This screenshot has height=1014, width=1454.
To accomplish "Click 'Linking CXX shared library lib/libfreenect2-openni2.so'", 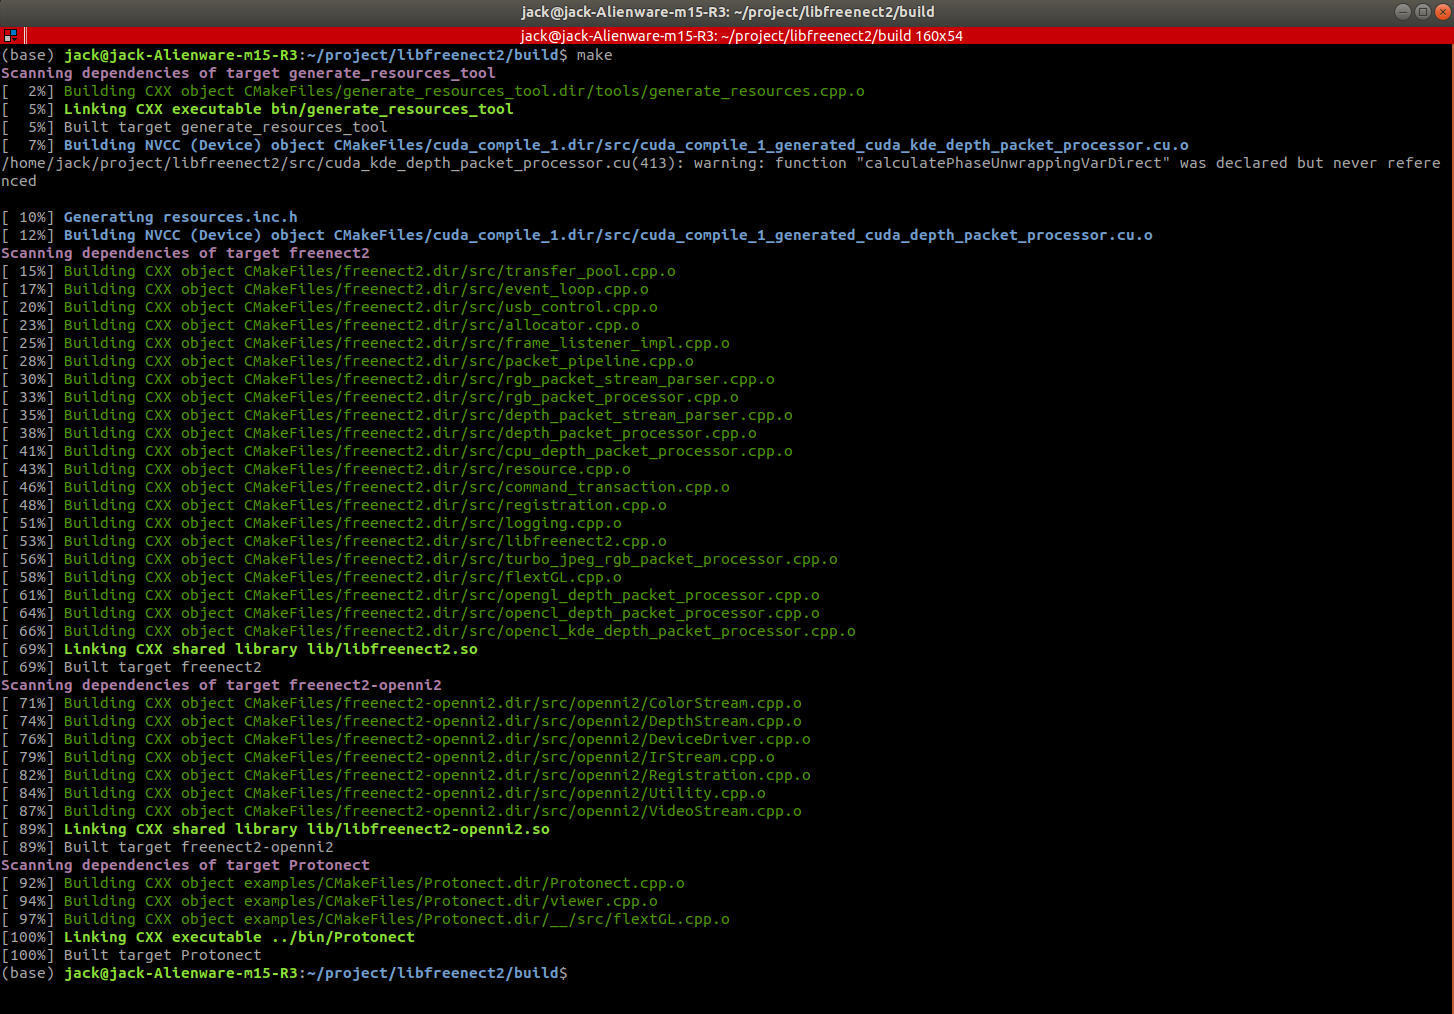I will click(x=306, y=829).
